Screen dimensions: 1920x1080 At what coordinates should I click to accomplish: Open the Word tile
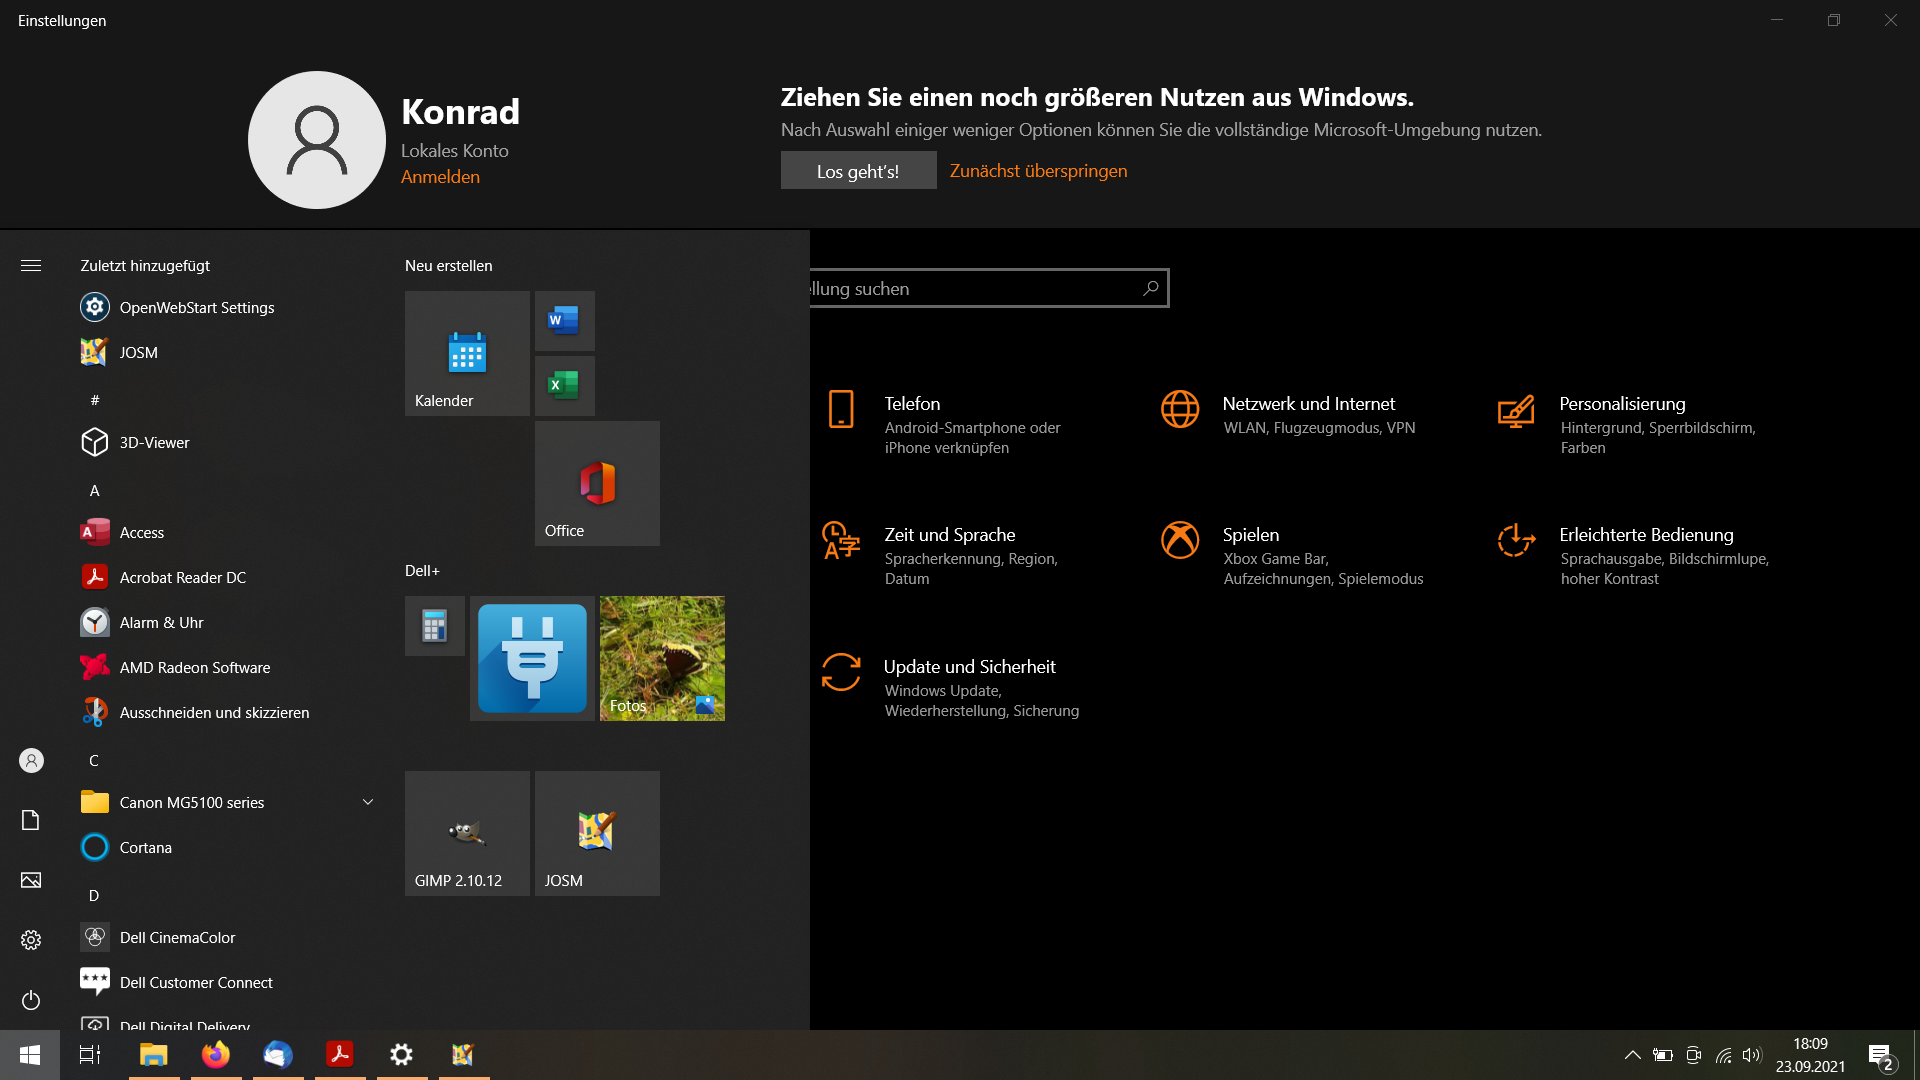(564, 320)
